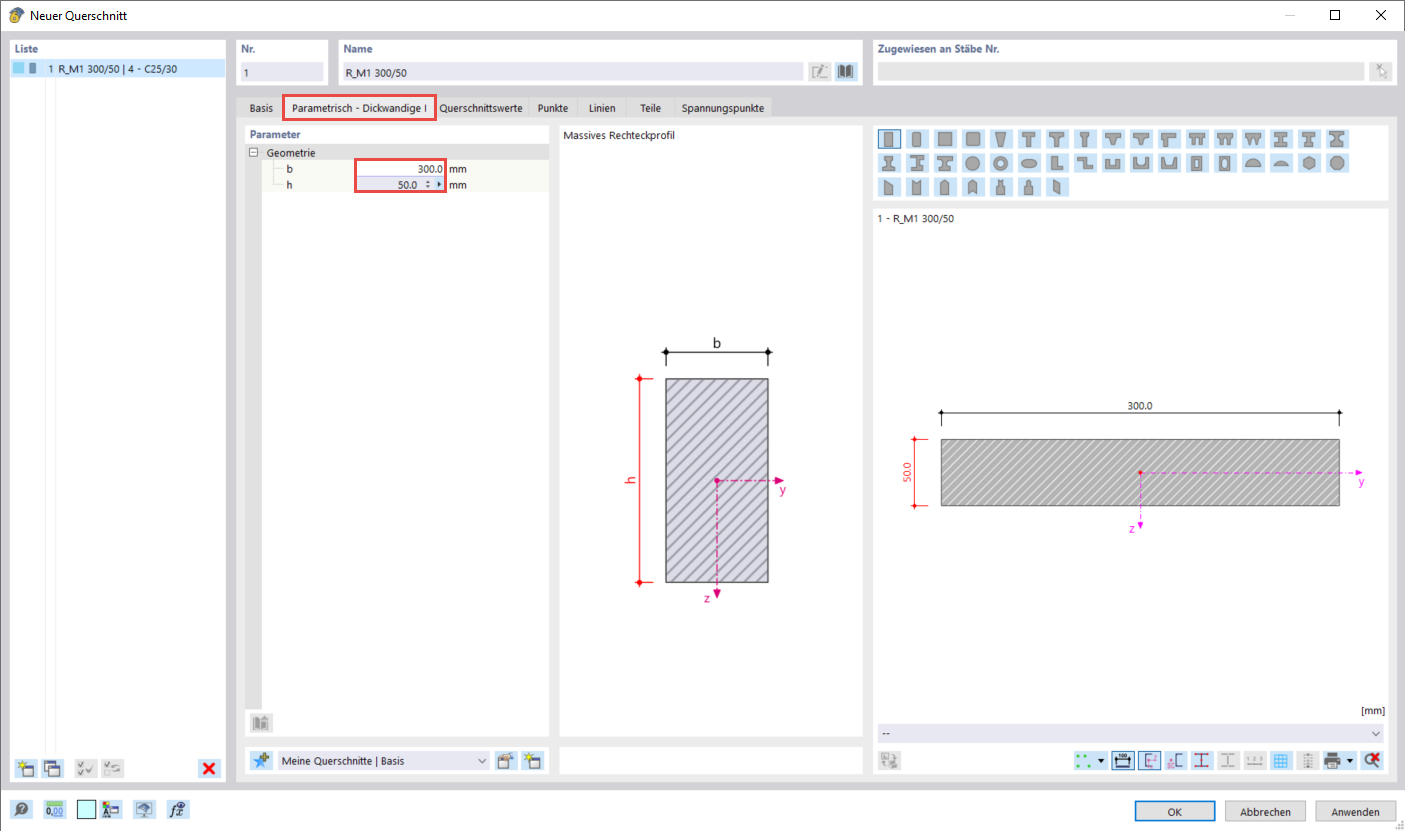Select list item R_M1 300/50 | 4 - C25/30
This screenshot has height=831, width=1405.
[118, 68]
